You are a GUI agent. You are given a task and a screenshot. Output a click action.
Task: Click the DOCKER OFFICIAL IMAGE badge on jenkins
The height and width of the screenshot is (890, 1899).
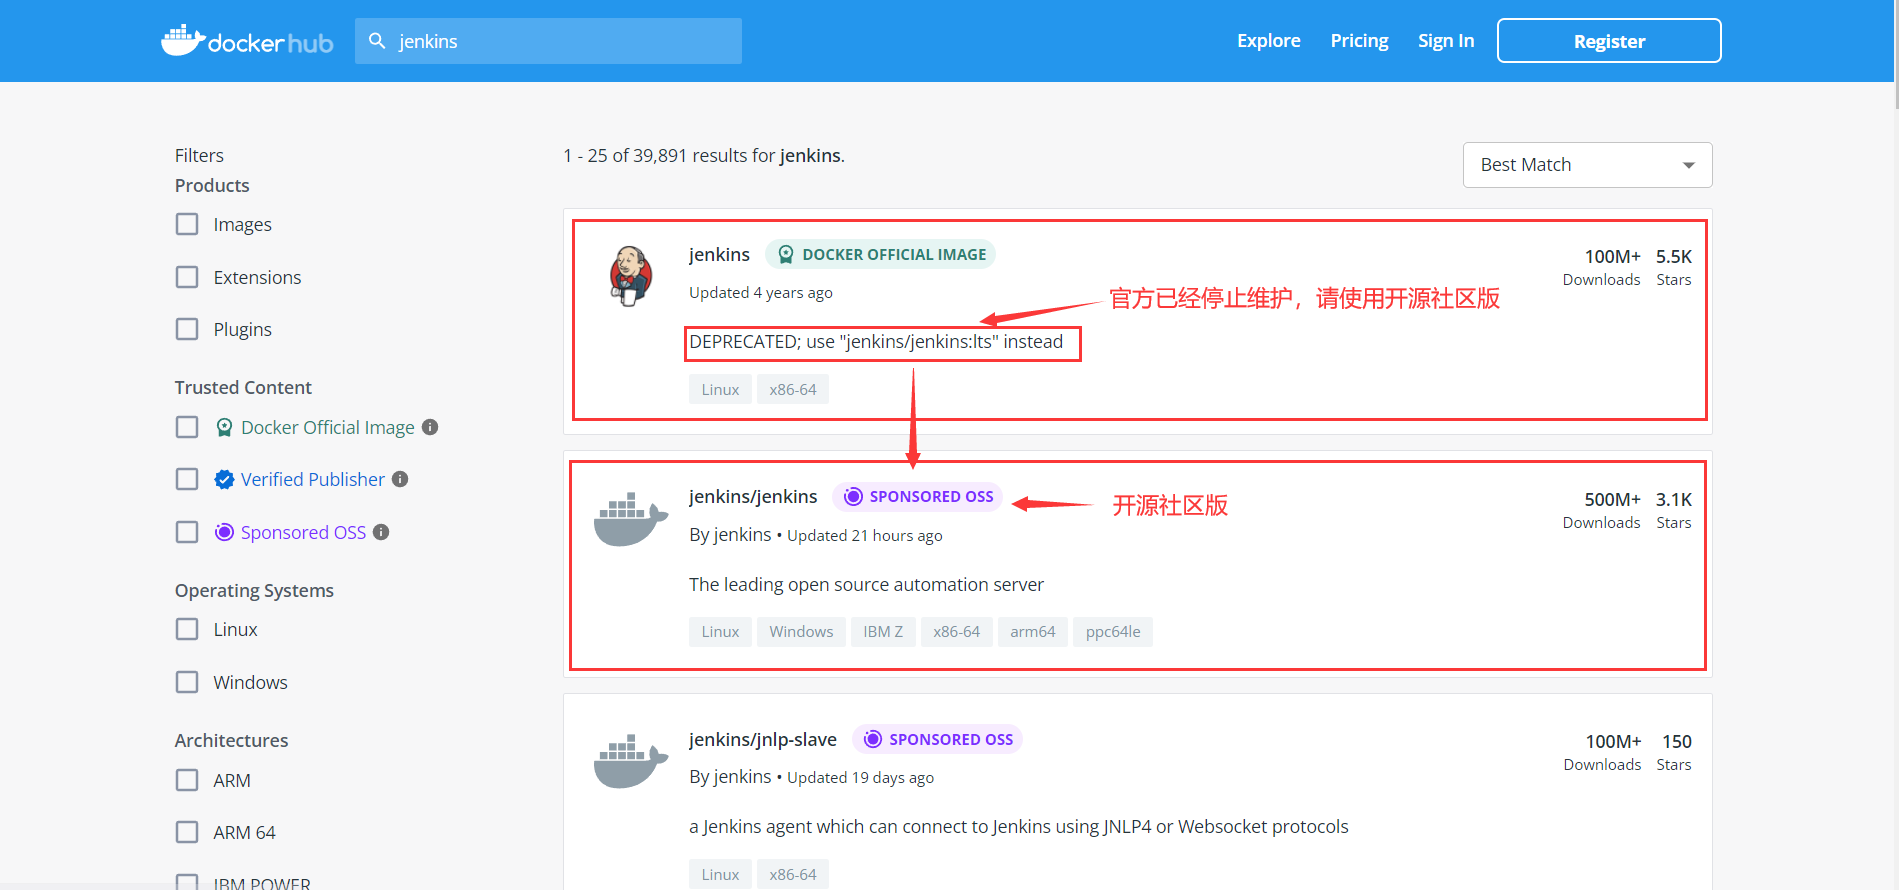(880, 254)
